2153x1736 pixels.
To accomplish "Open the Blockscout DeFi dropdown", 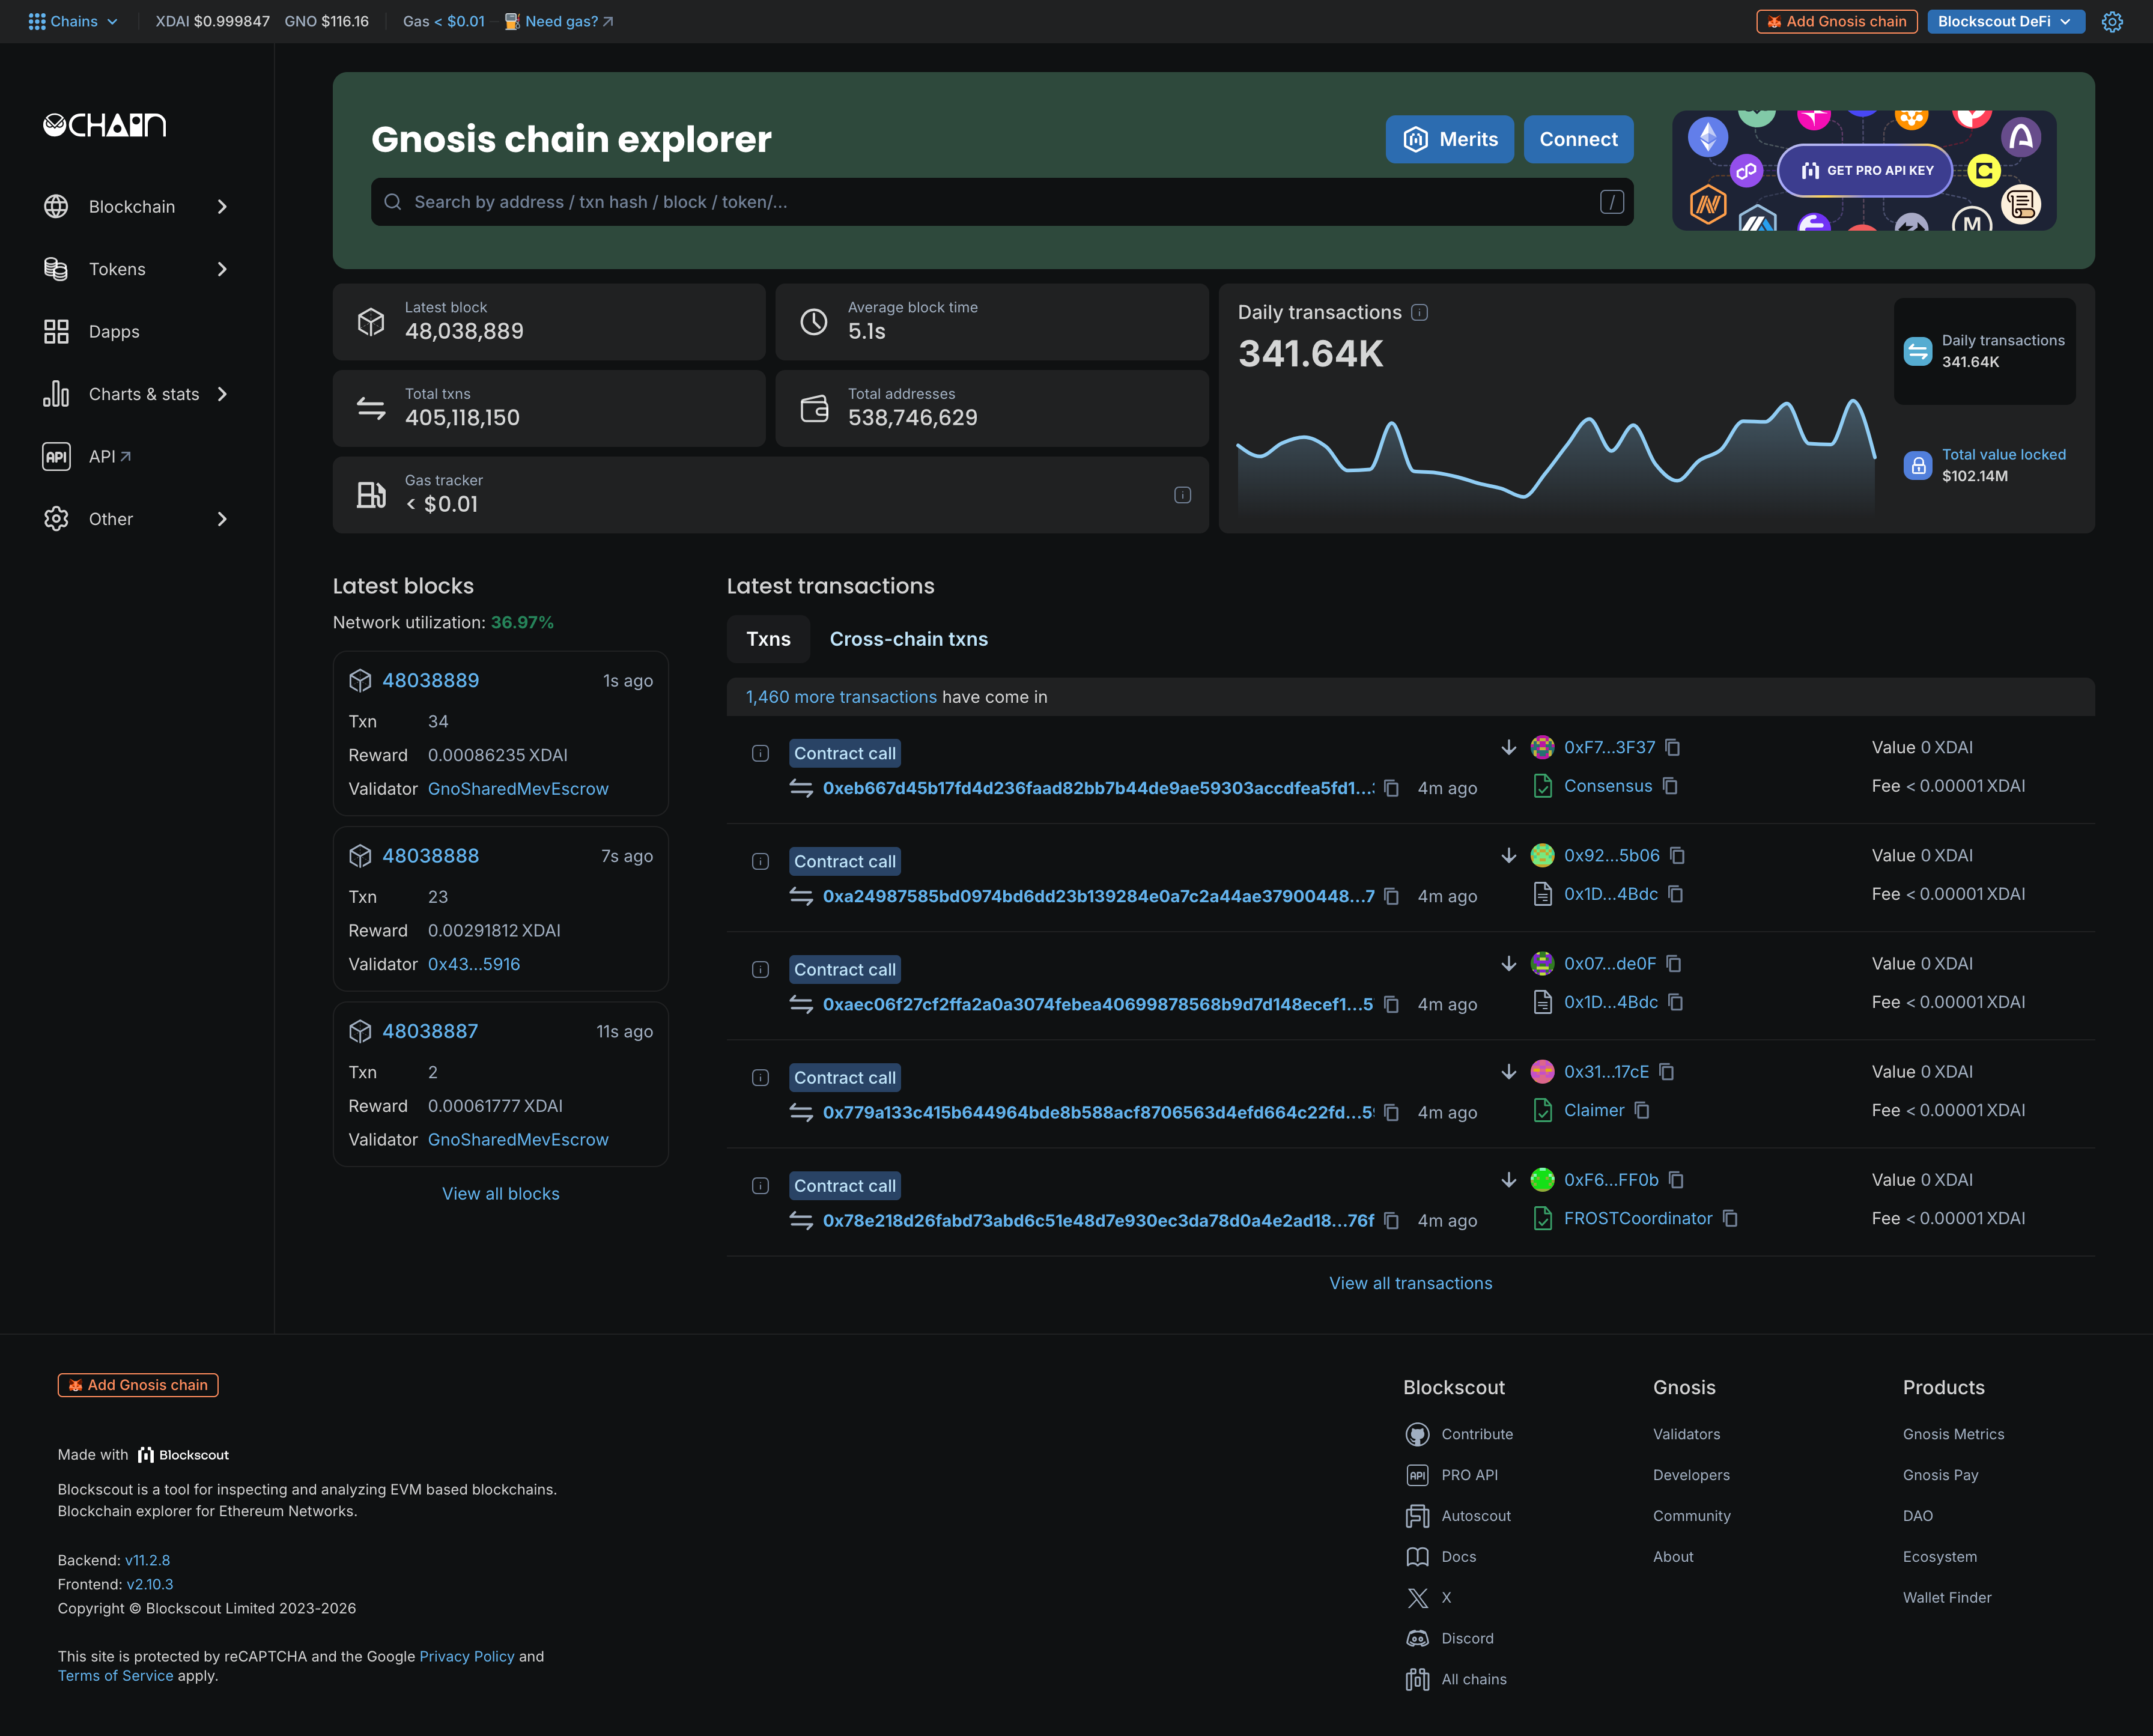I will point(2005,21).
